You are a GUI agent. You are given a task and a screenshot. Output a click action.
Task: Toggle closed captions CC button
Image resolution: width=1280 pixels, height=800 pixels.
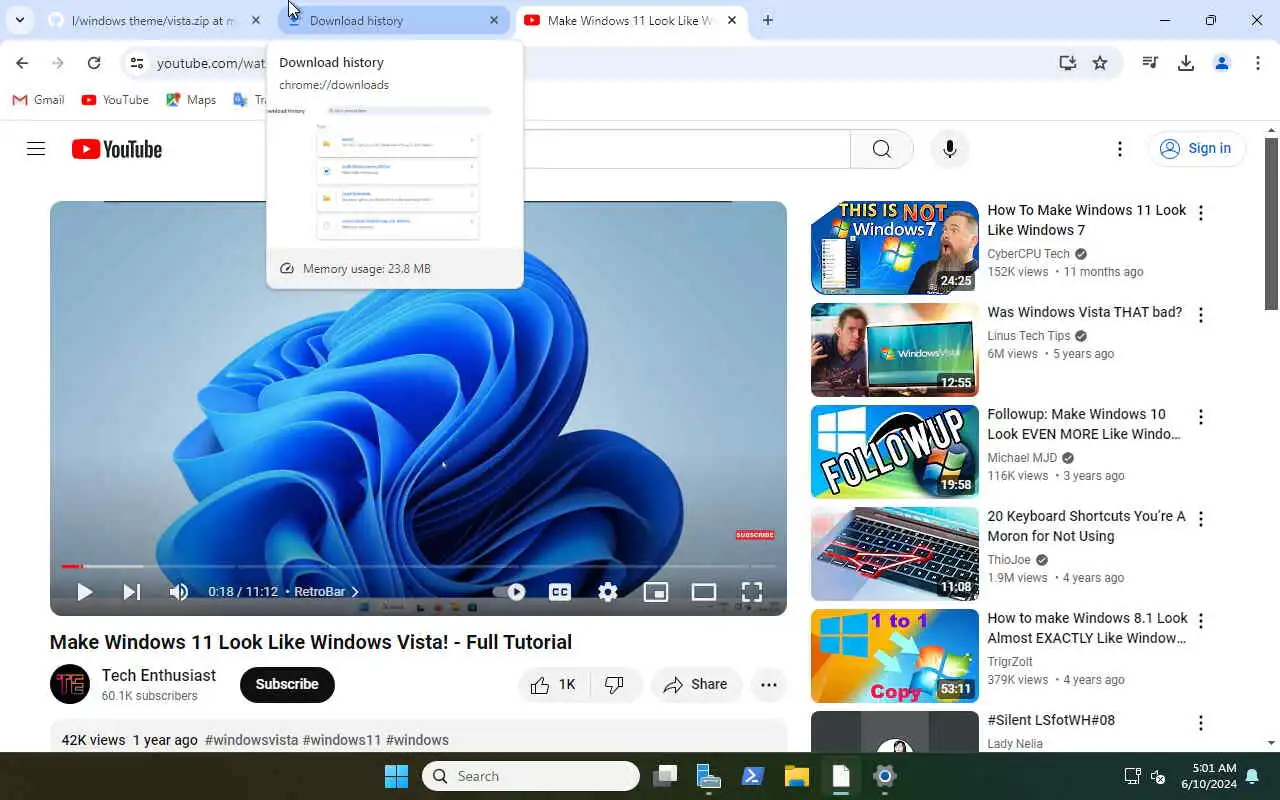(x=560, y=592)
